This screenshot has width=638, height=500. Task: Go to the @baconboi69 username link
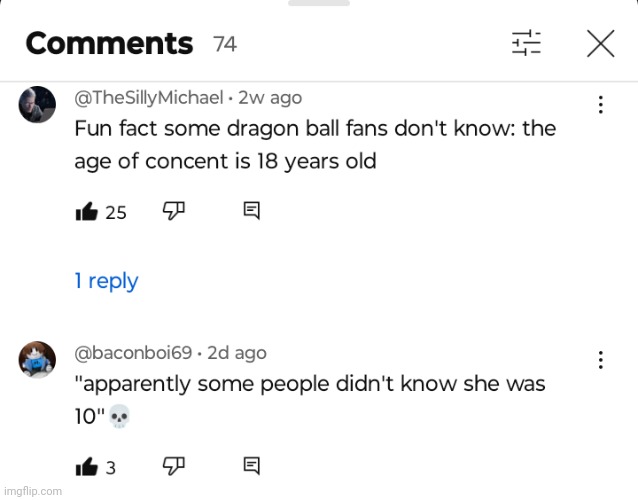(x=134, y=352)
